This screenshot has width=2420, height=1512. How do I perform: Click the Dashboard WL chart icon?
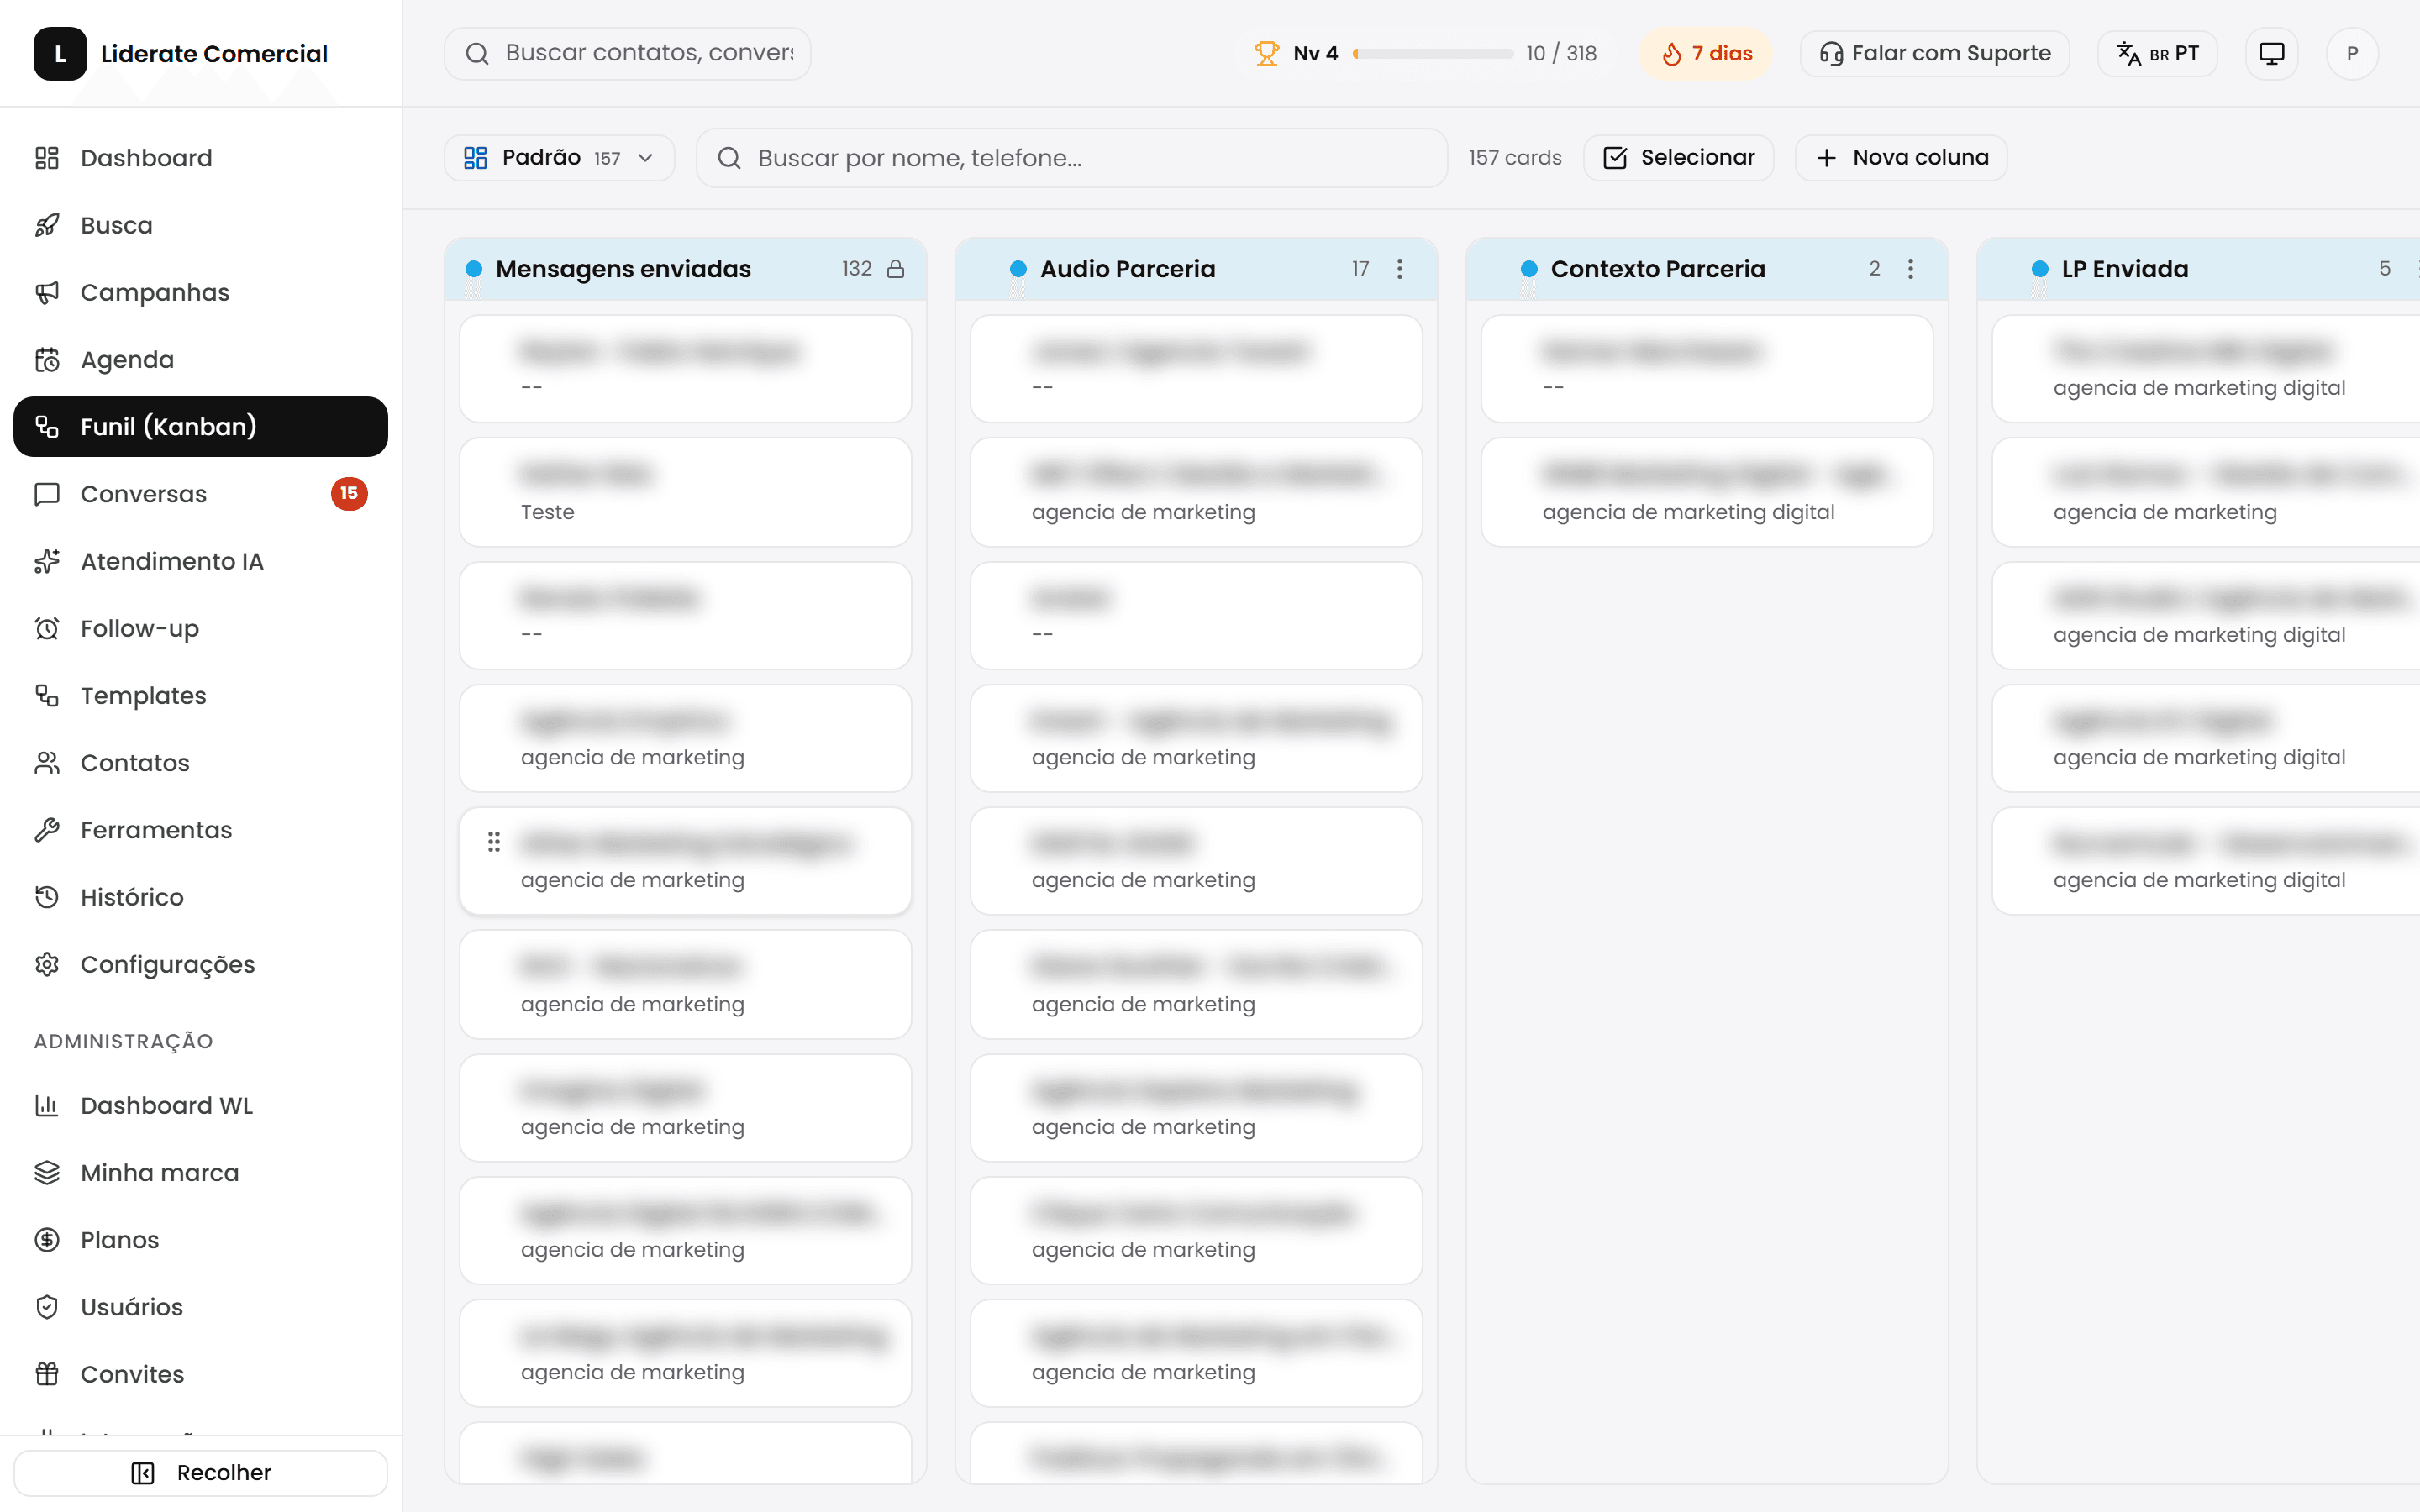click(47, 1105)
